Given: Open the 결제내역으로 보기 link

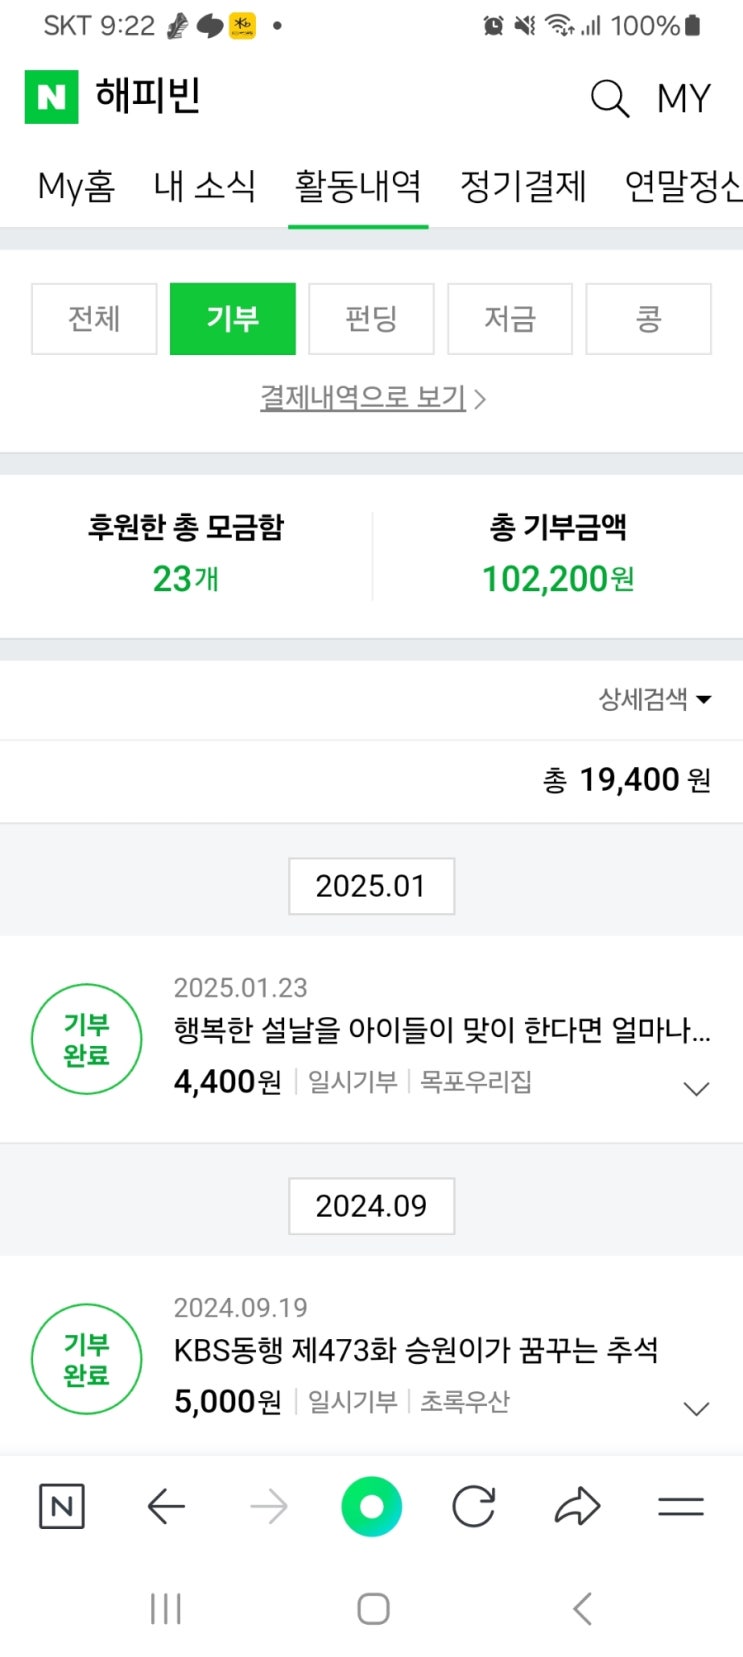Looking at the screenshot, I should coord(372,398).
